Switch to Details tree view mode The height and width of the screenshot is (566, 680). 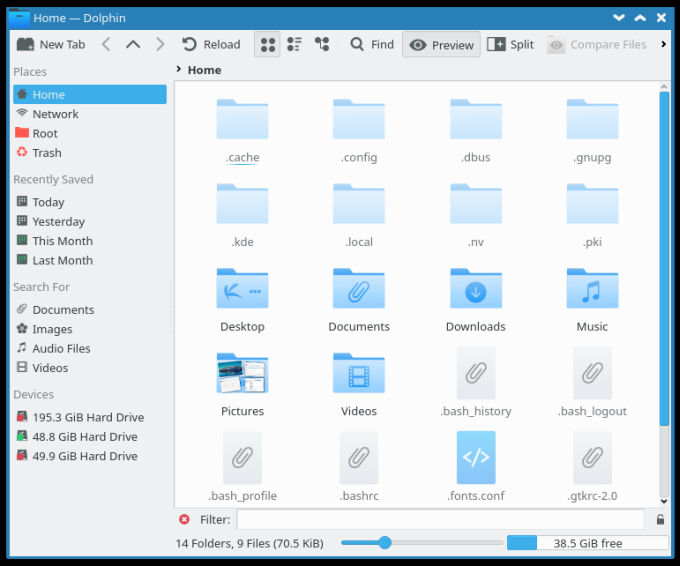tap(321, 44)
